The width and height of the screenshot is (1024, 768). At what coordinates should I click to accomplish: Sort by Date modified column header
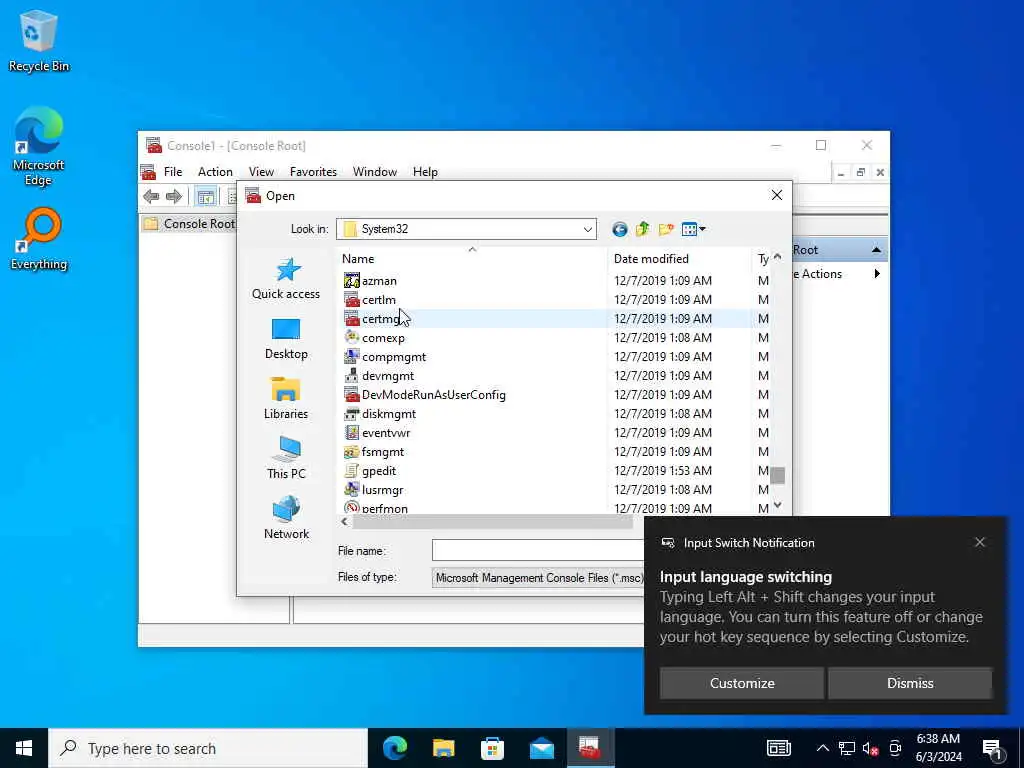(680, 259)
